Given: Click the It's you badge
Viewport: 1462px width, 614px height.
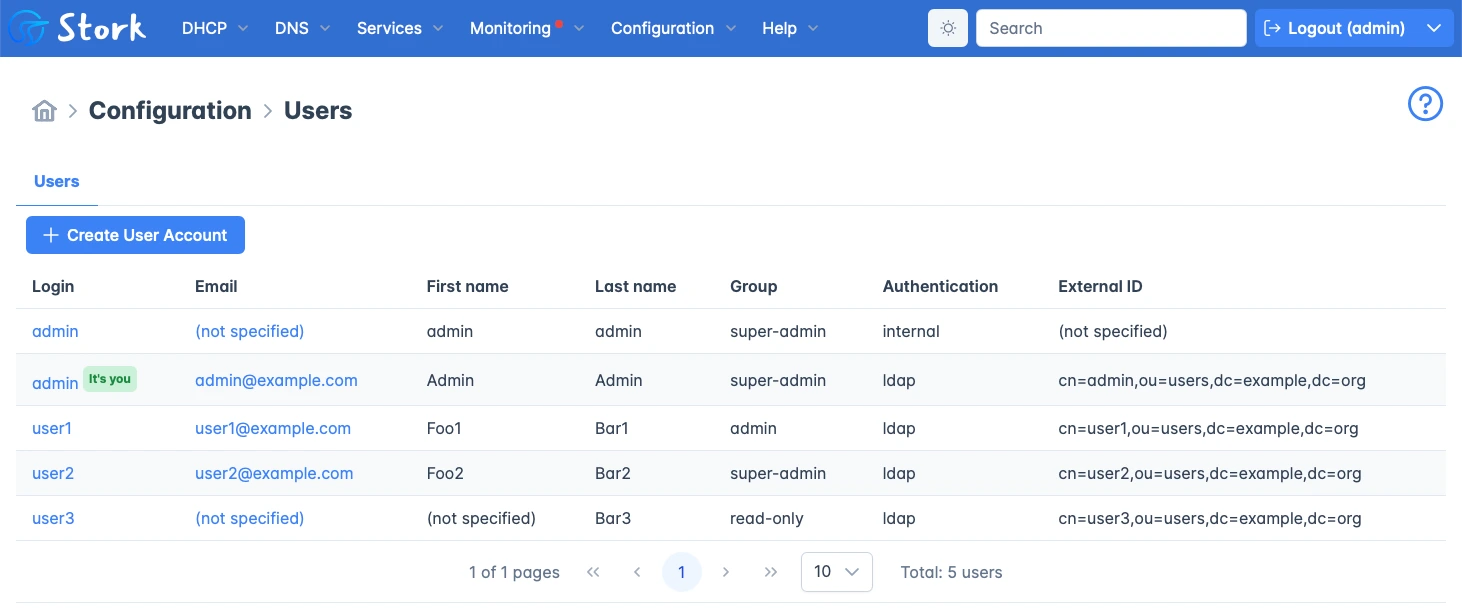Looking at the screenshot, I should pyautogui.click(x=110, y=379).
